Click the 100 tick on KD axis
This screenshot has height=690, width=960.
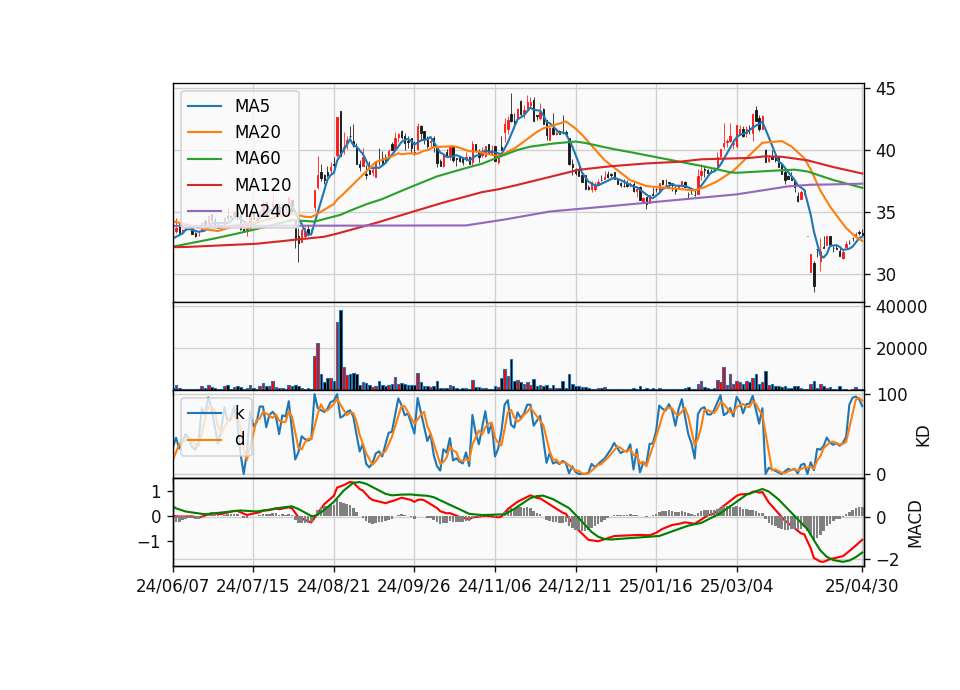click(x=891, y=396)
